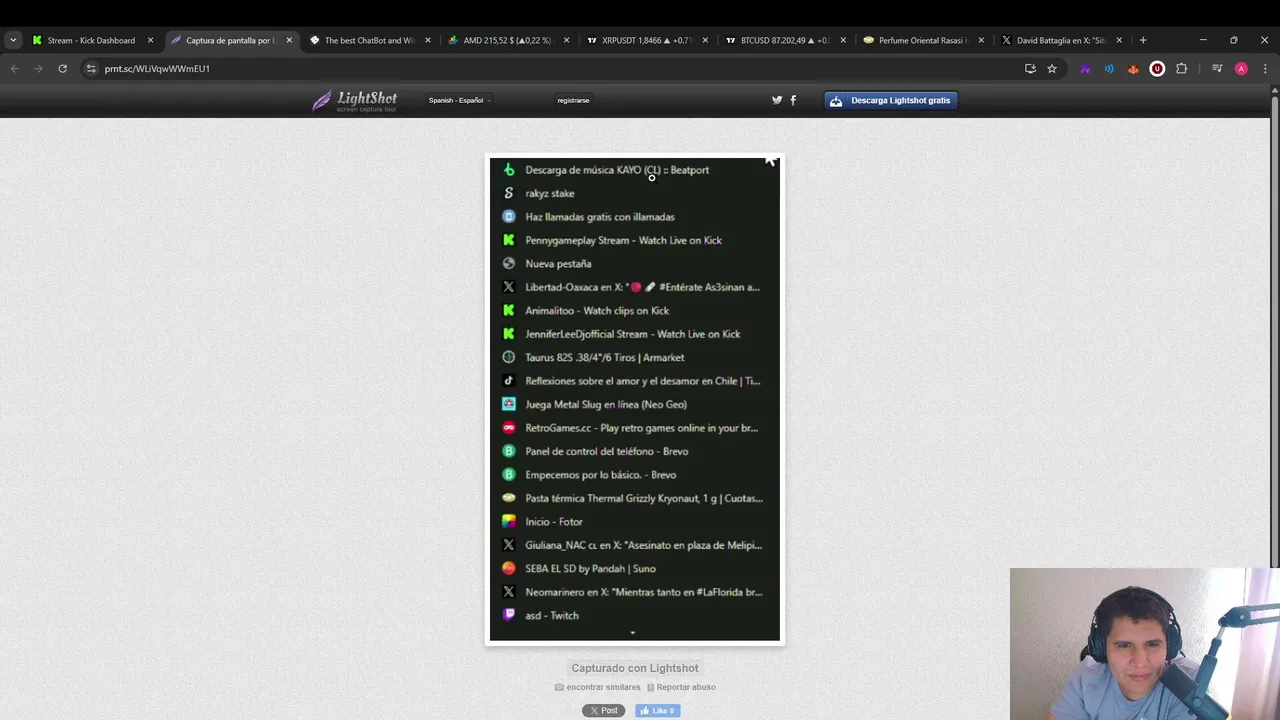
Task: Close the Stream - Kick Dashboard tab
Action: [x=150, y=40]
